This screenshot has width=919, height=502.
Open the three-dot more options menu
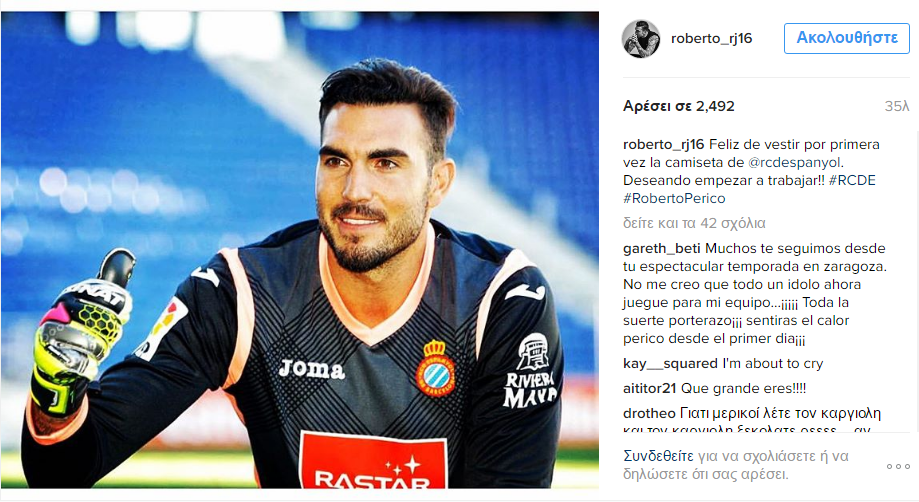click(x=898, y=466)
